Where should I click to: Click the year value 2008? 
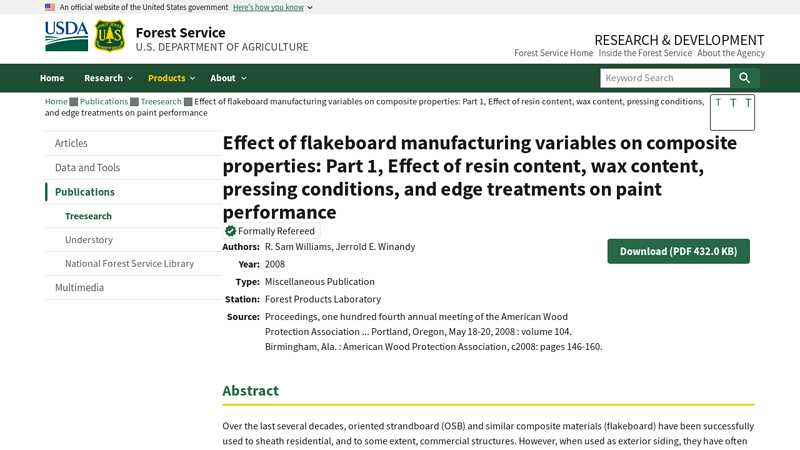tap(275, 264)
